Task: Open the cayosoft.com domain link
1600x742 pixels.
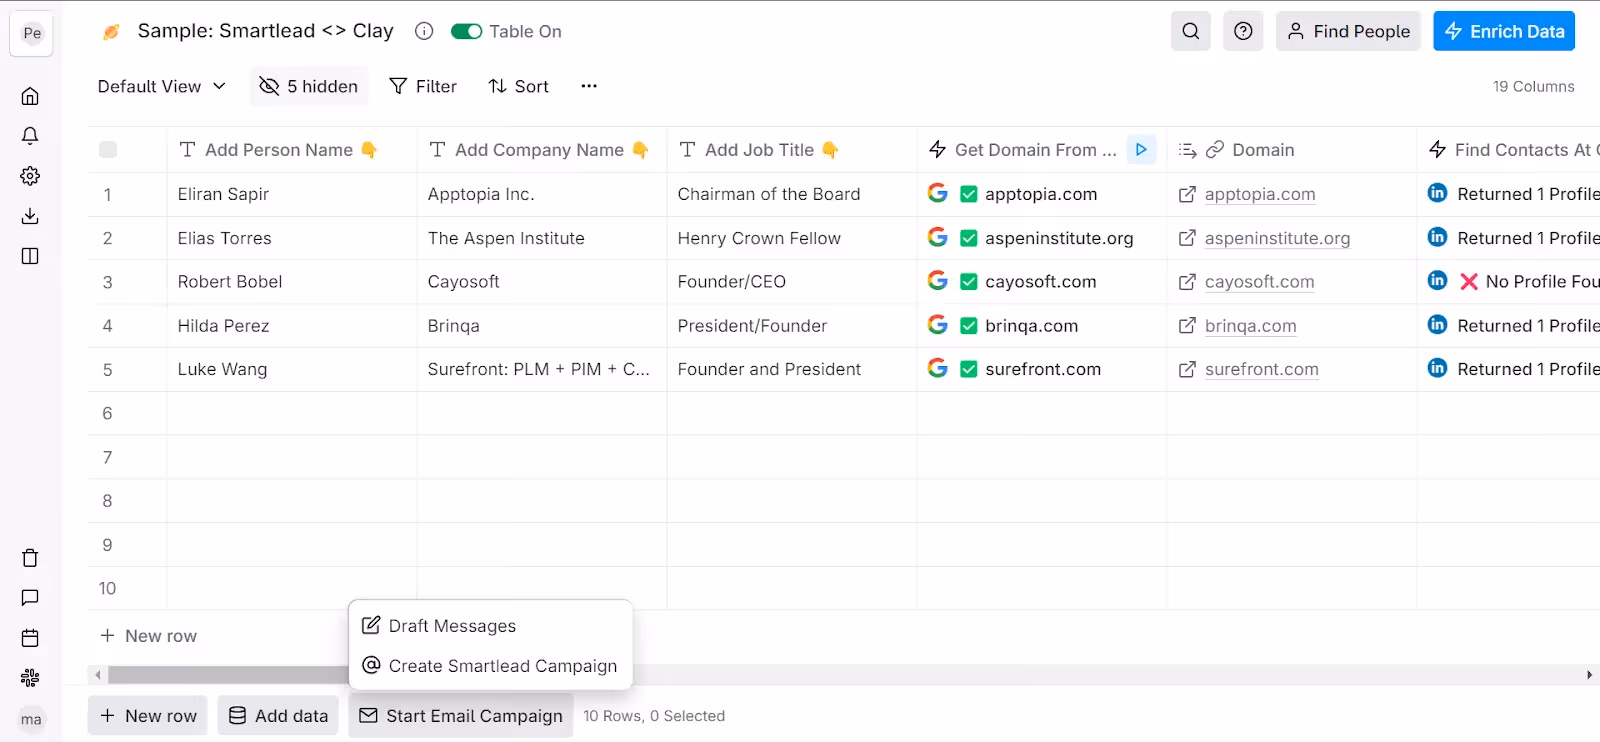Action: tap(1260, 282)
